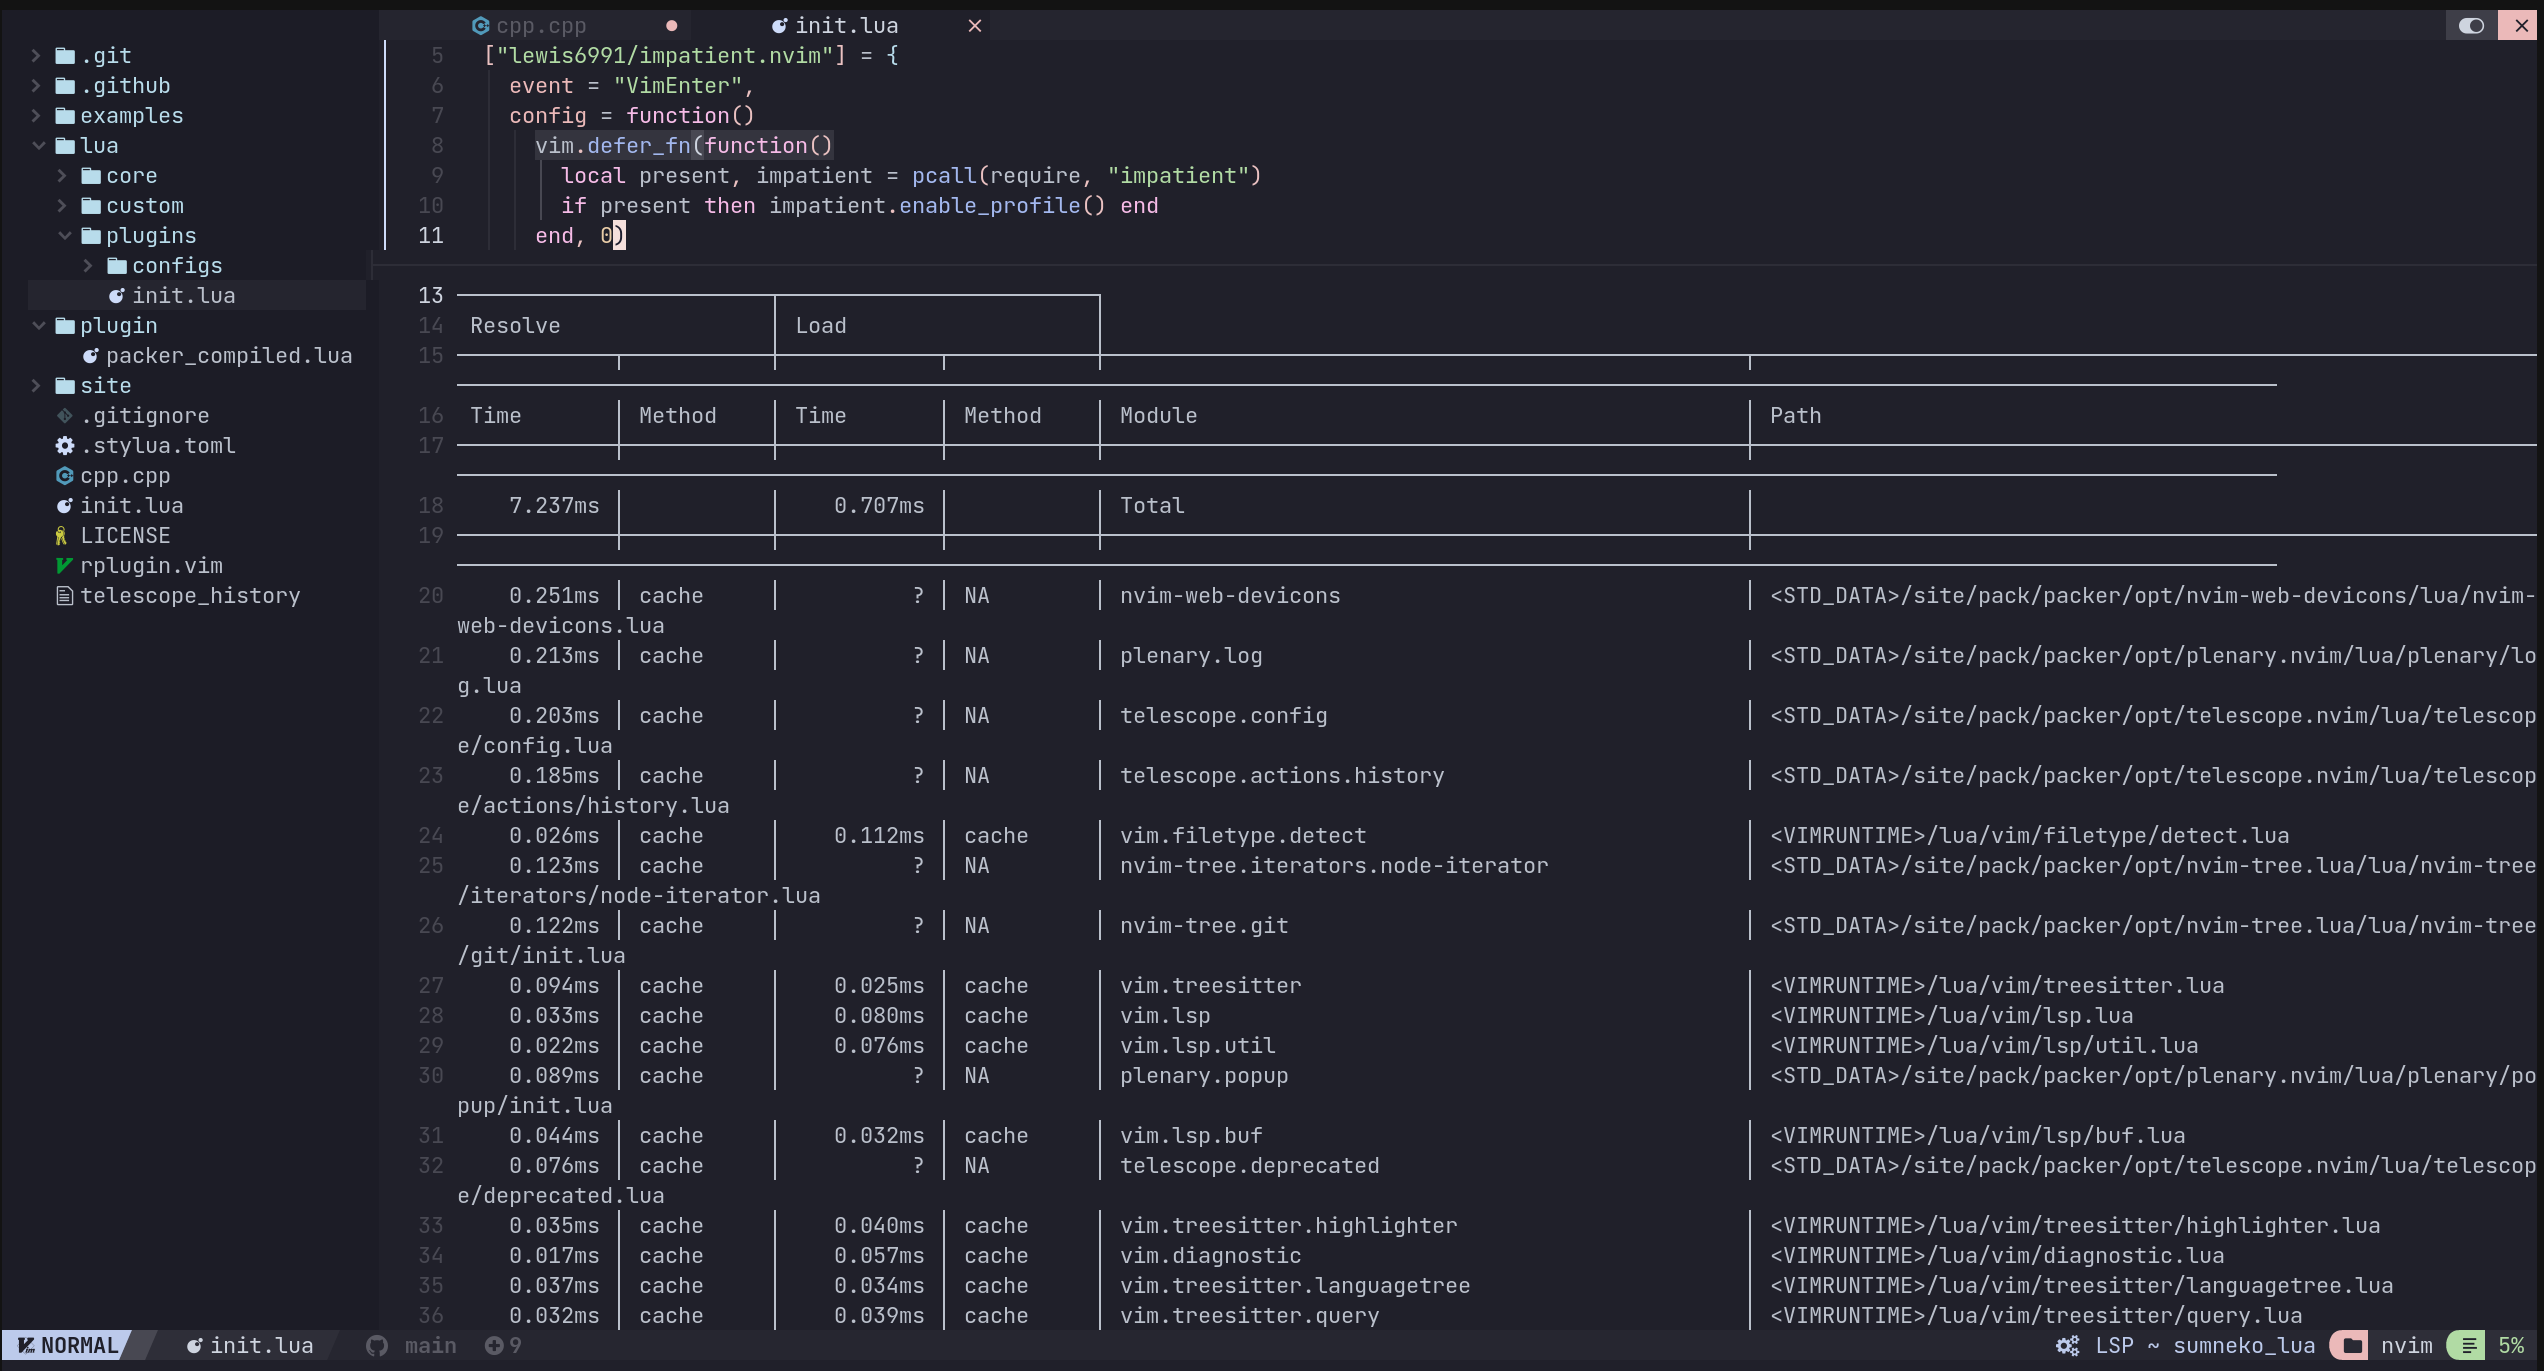Collapse the plugins folder

coord(64,235)
